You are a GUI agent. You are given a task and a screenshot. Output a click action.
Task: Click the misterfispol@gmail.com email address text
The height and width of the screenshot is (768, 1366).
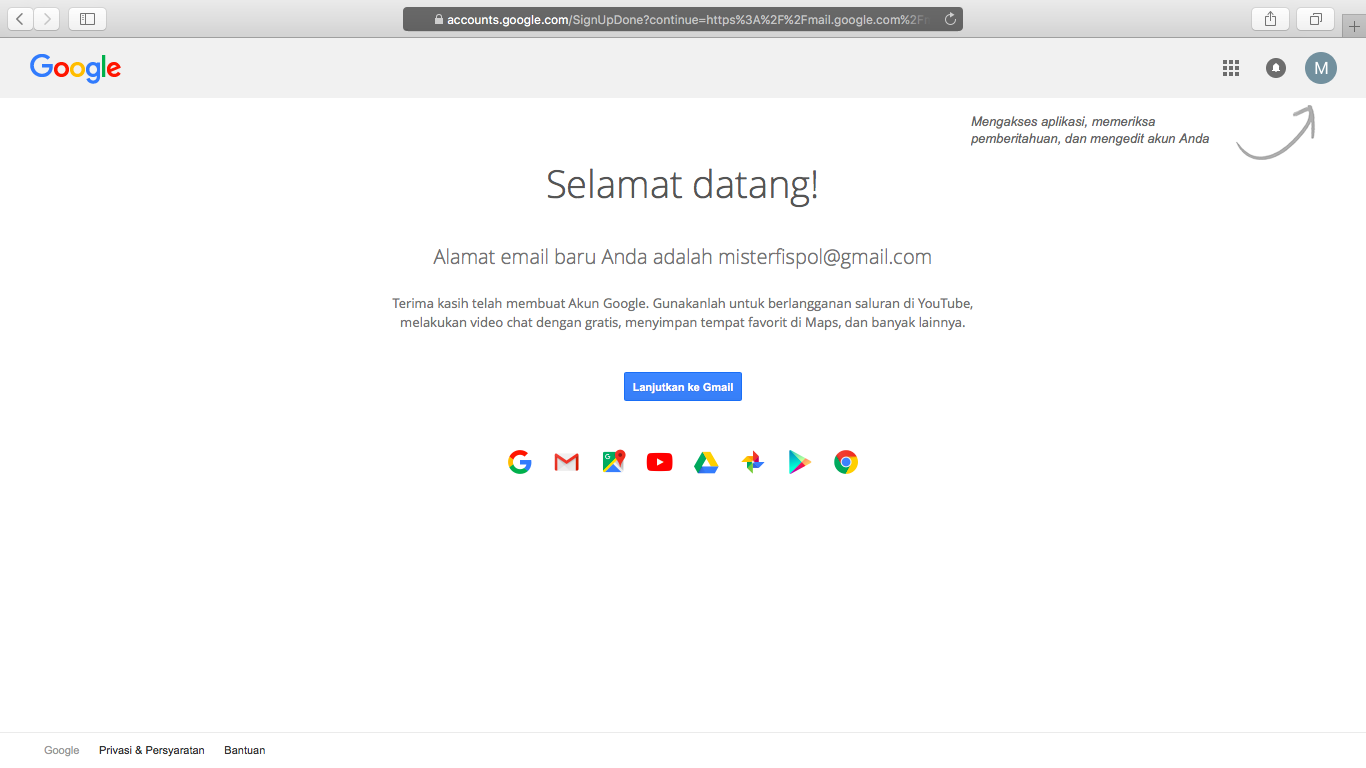click(825, 257)
